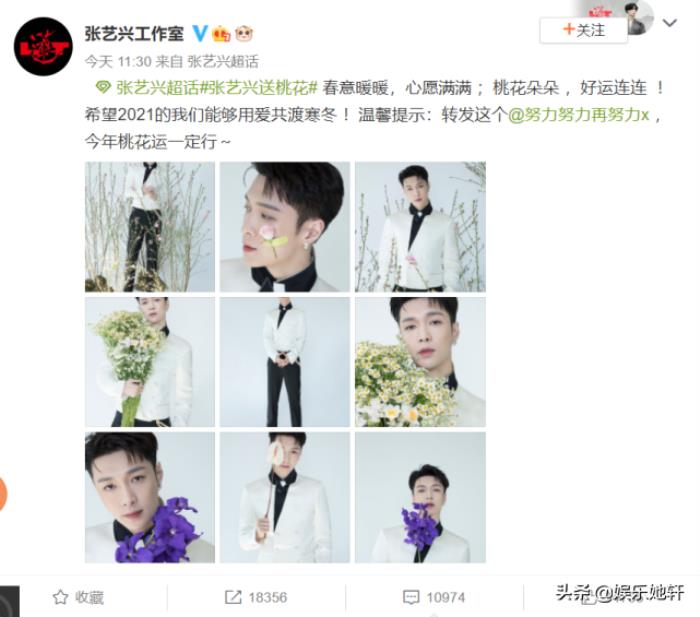Viewport: 700px width, 617px height.
Task: Click the blue V verification badge
Action: point(200,33)
